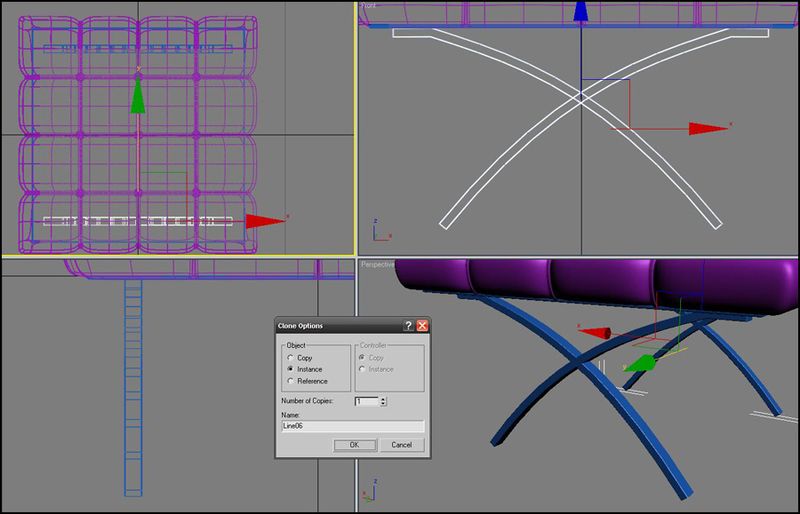Select the Copy option under Object
This screenshot has width=800, height=514.
pos(290,357)
